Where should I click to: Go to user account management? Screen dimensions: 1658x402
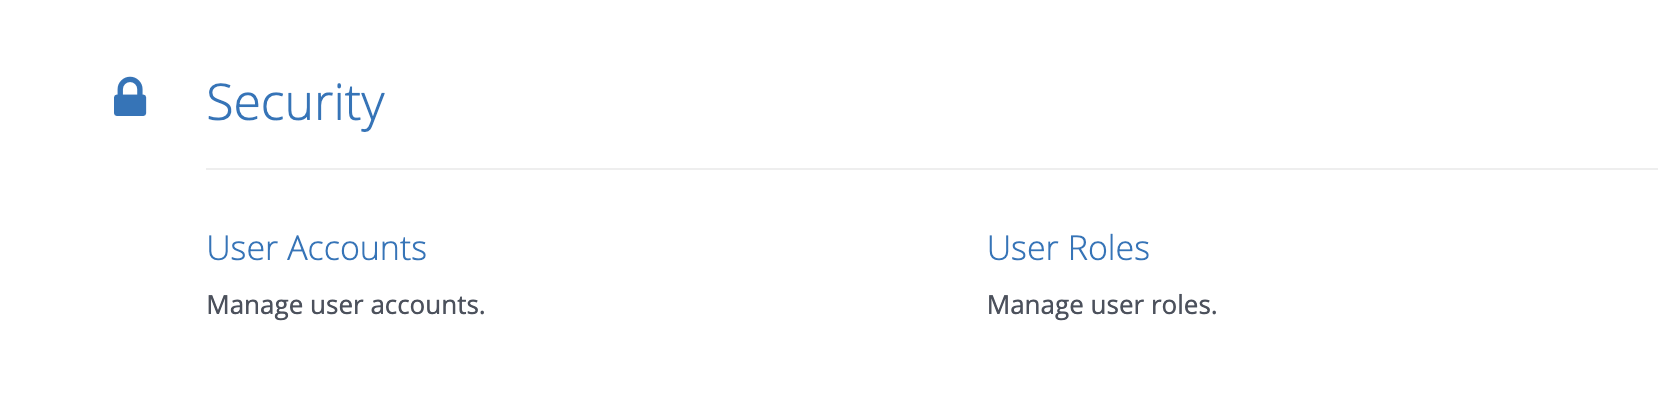316,248
